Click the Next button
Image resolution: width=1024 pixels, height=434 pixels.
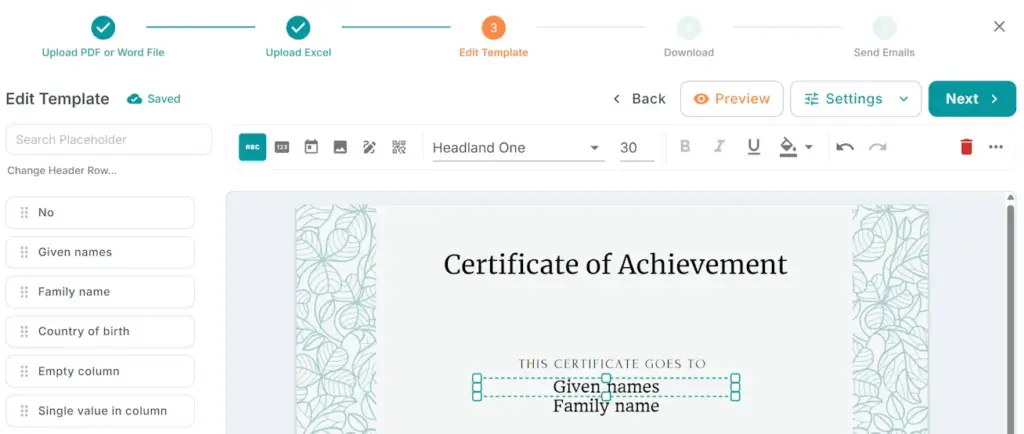pos(971,99)
